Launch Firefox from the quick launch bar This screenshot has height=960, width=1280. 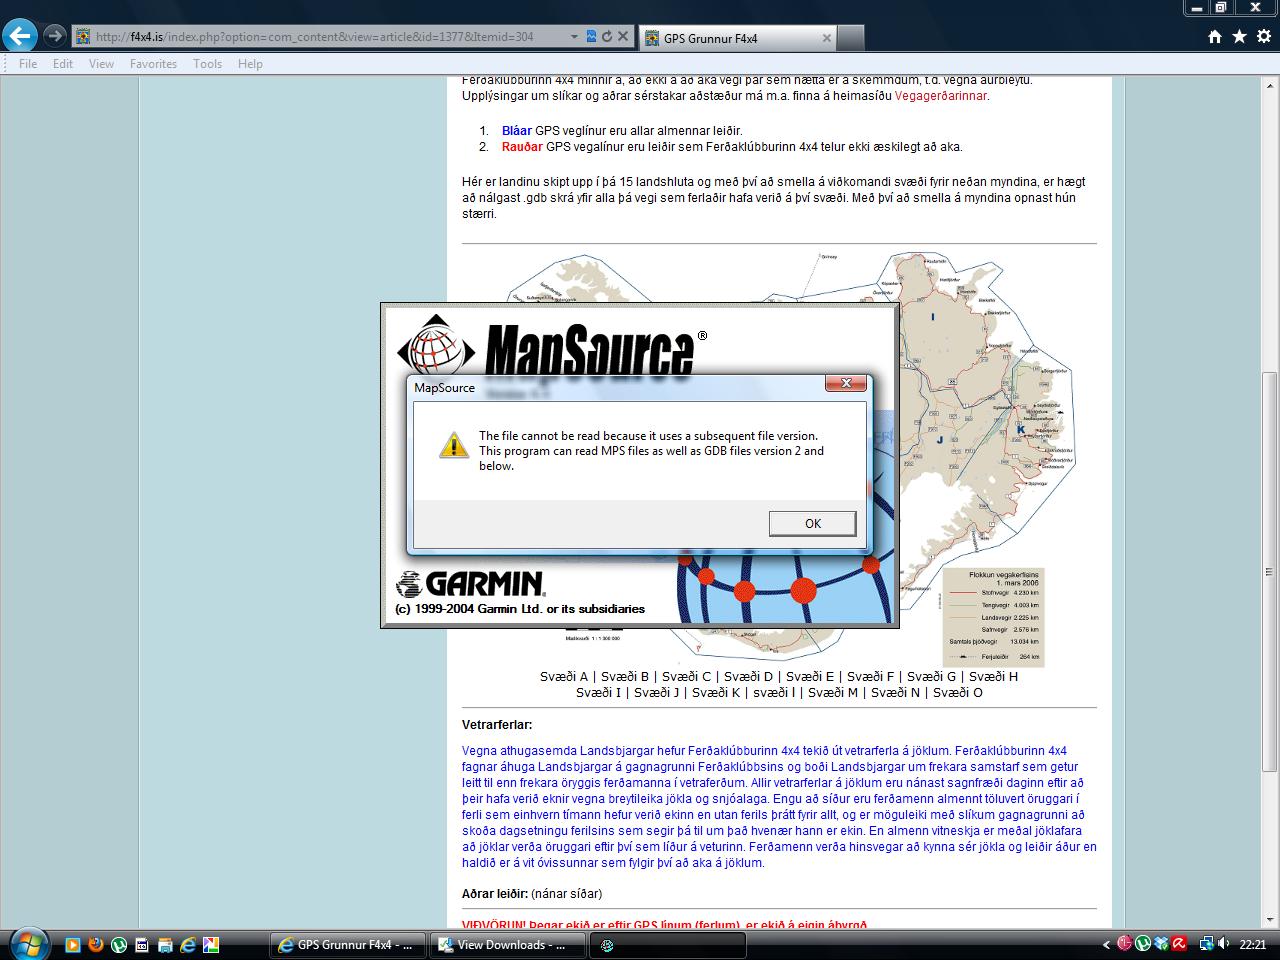[96, 944]
